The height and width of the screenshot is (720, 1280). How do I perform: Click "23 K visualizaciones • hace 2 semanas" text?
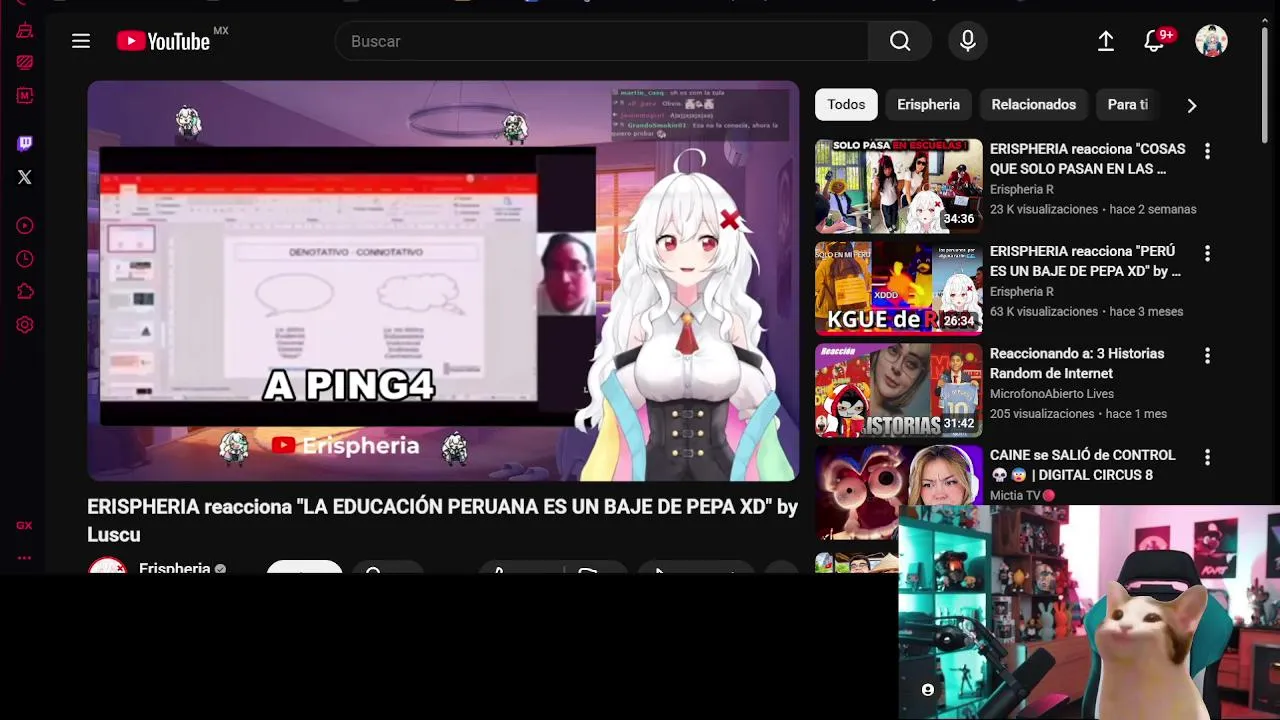(1093, 209)
